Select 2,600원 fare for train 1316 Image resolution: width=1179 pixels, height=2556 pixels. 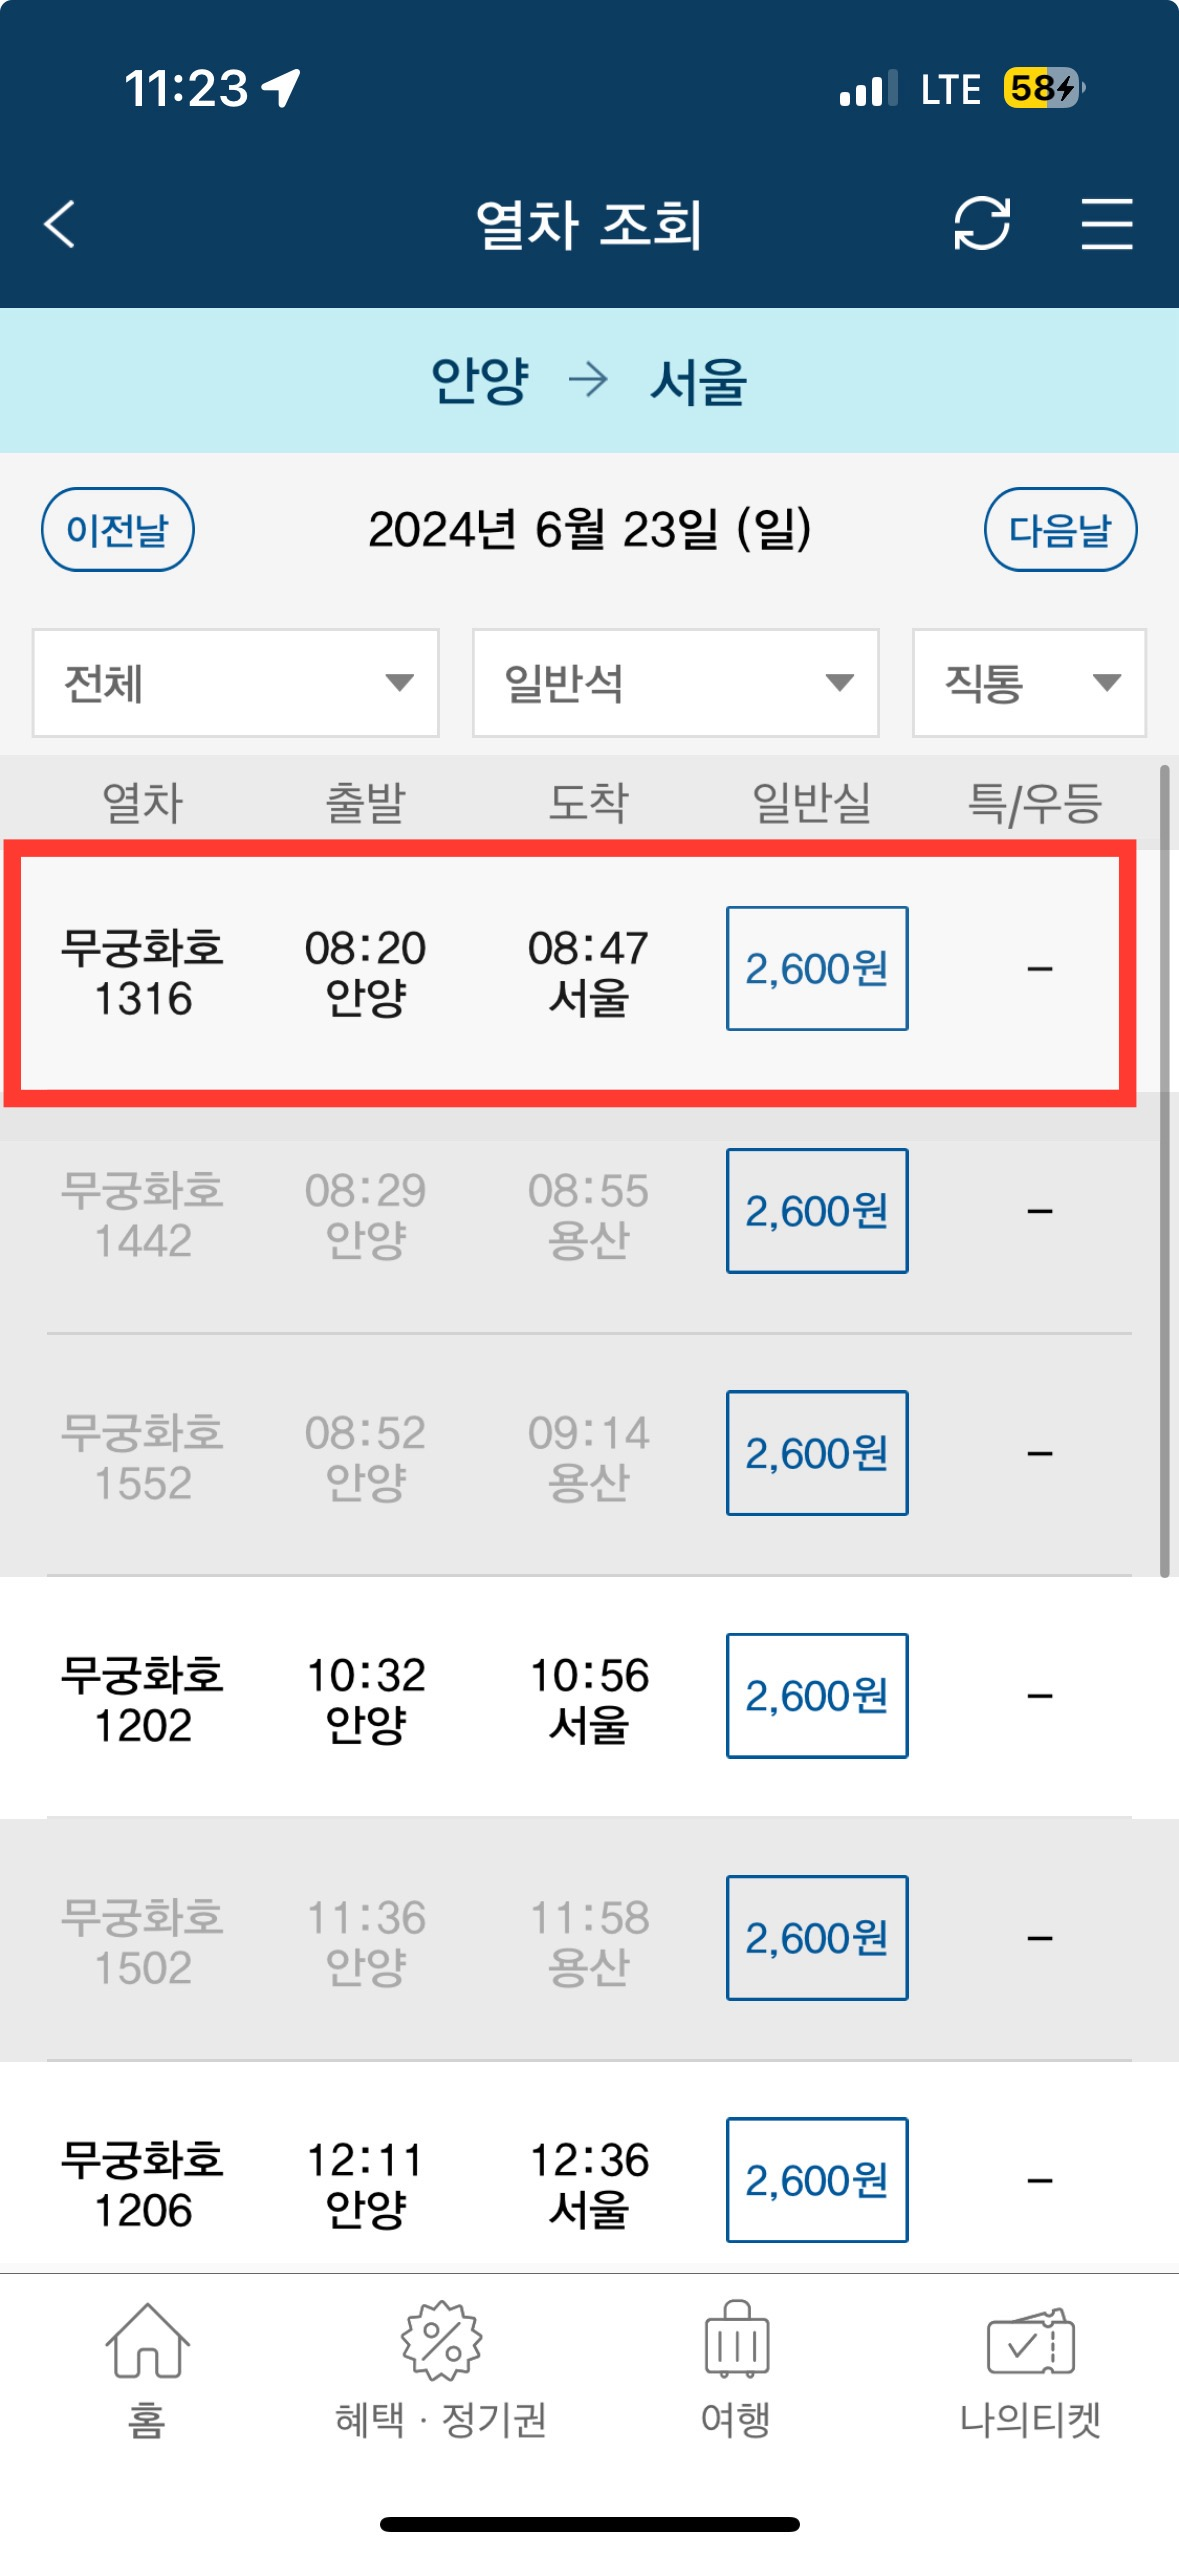pyautogui.click(x=817, y=968)
